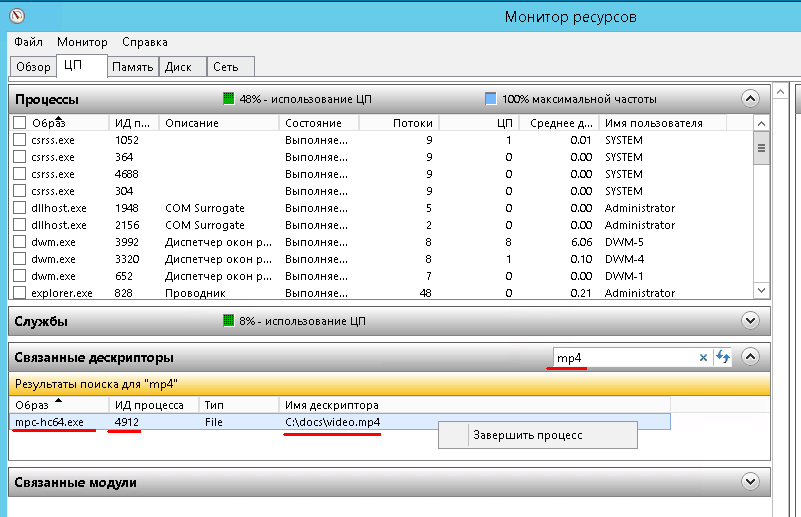Tick the csrss.exe PID 1052 checkbox
The height and width of the screenshot is (517, 801).
click(19, 140)
